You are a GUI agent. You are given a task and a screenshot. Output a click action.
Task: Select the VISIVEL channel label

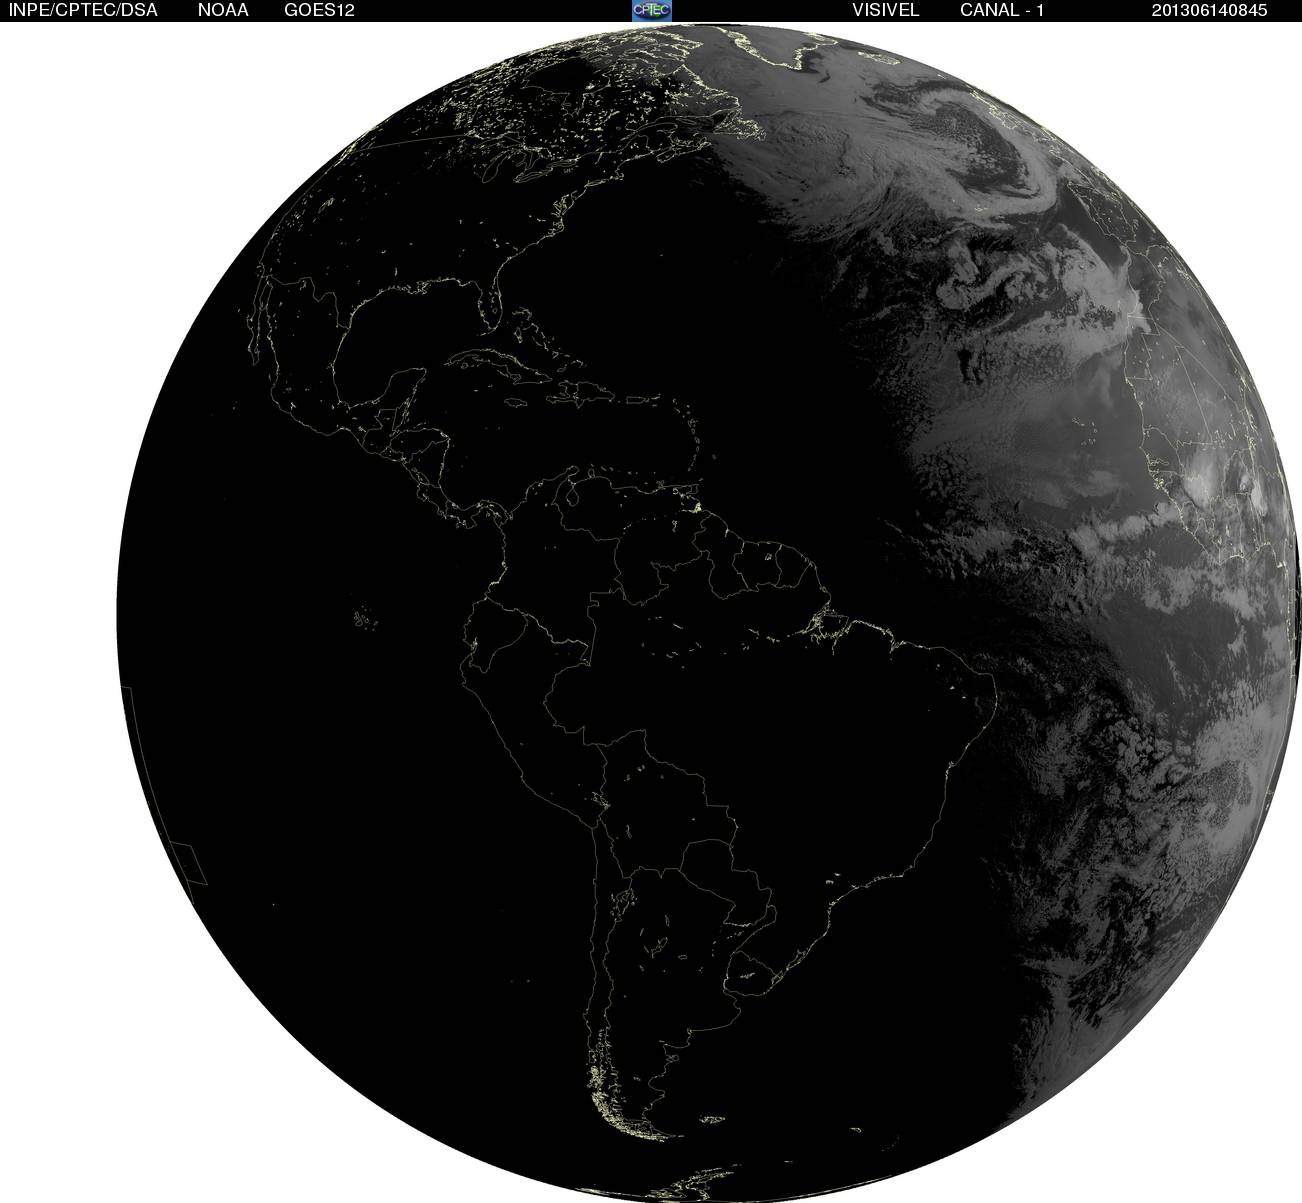click(x=885, y=10)
